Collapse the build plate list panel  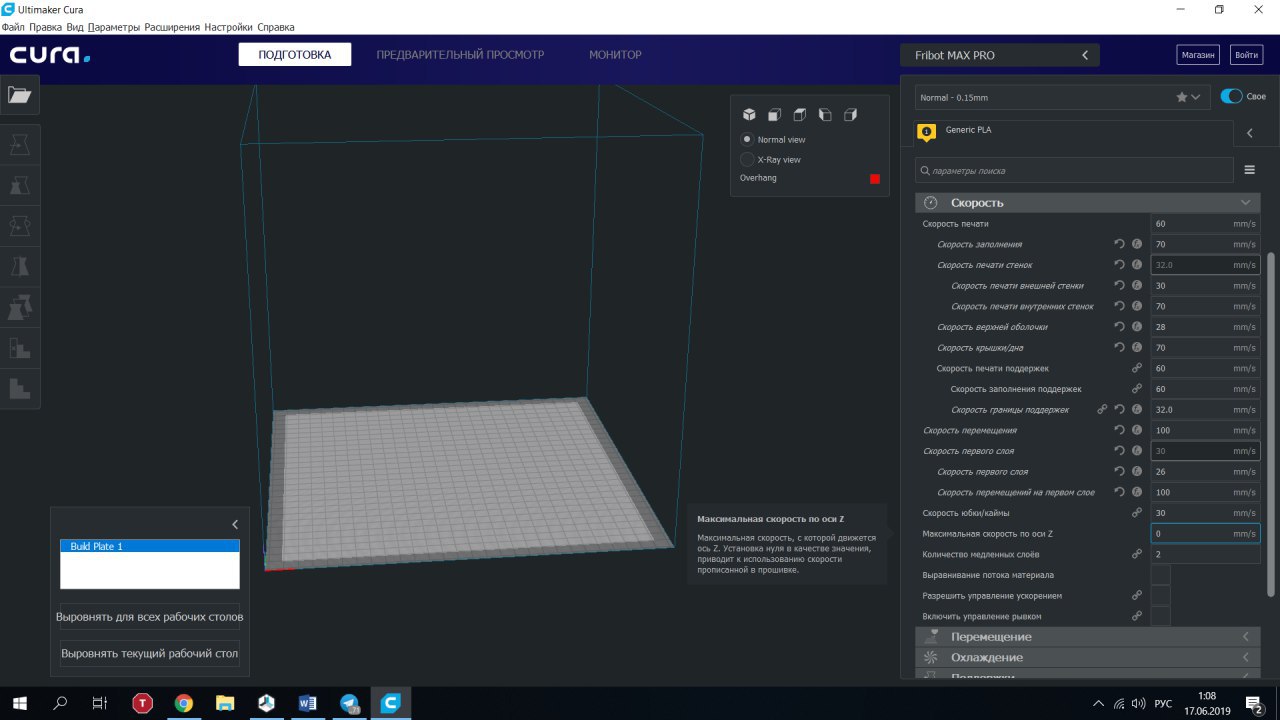235,524
